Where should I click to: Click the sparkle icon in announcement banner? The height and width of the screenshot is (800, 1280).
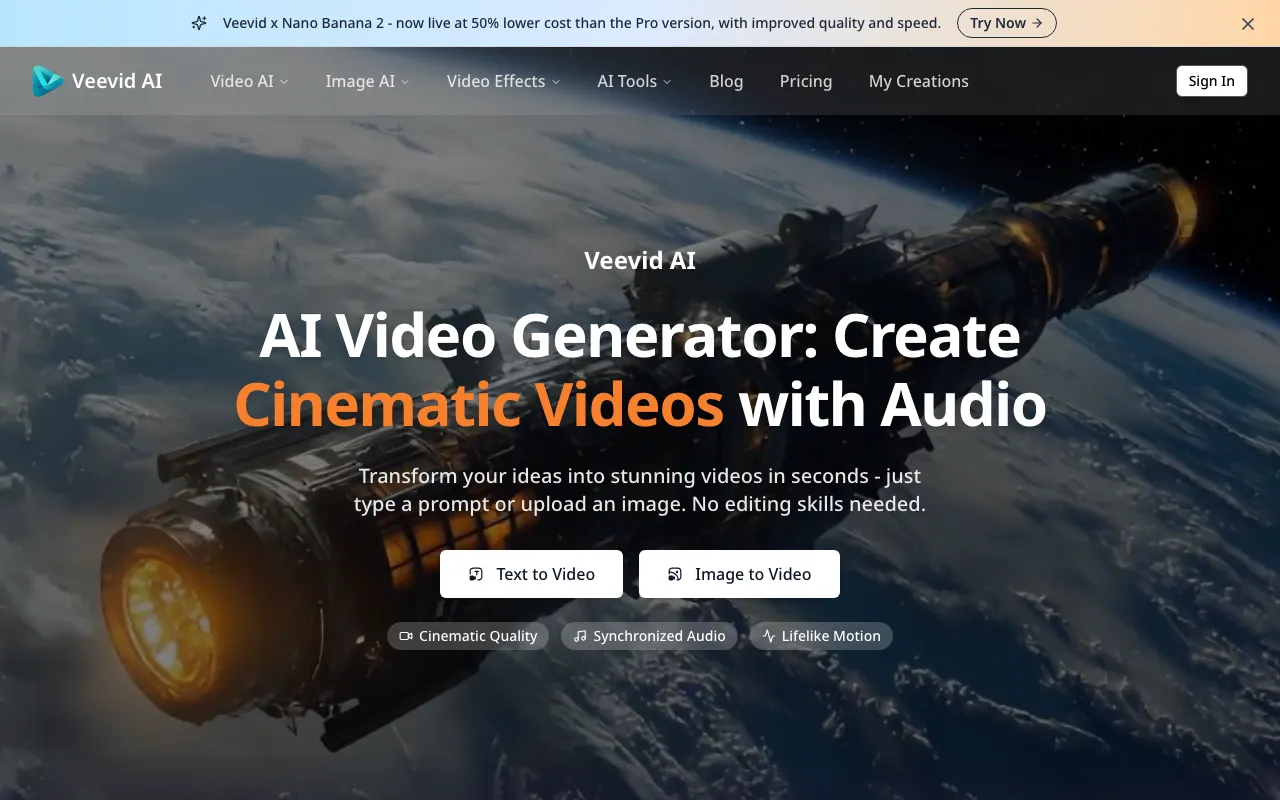click(199, 23)
